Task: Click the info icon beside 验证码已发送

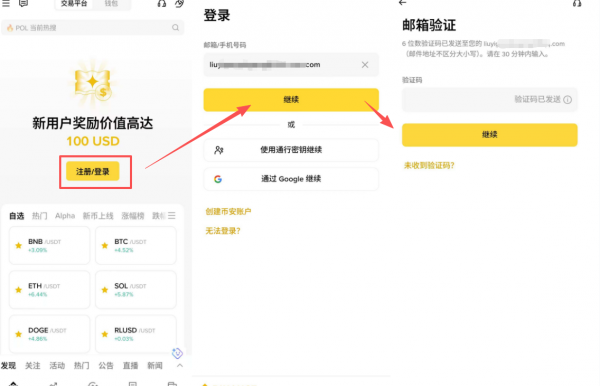Action: click(x=568, y=100)
